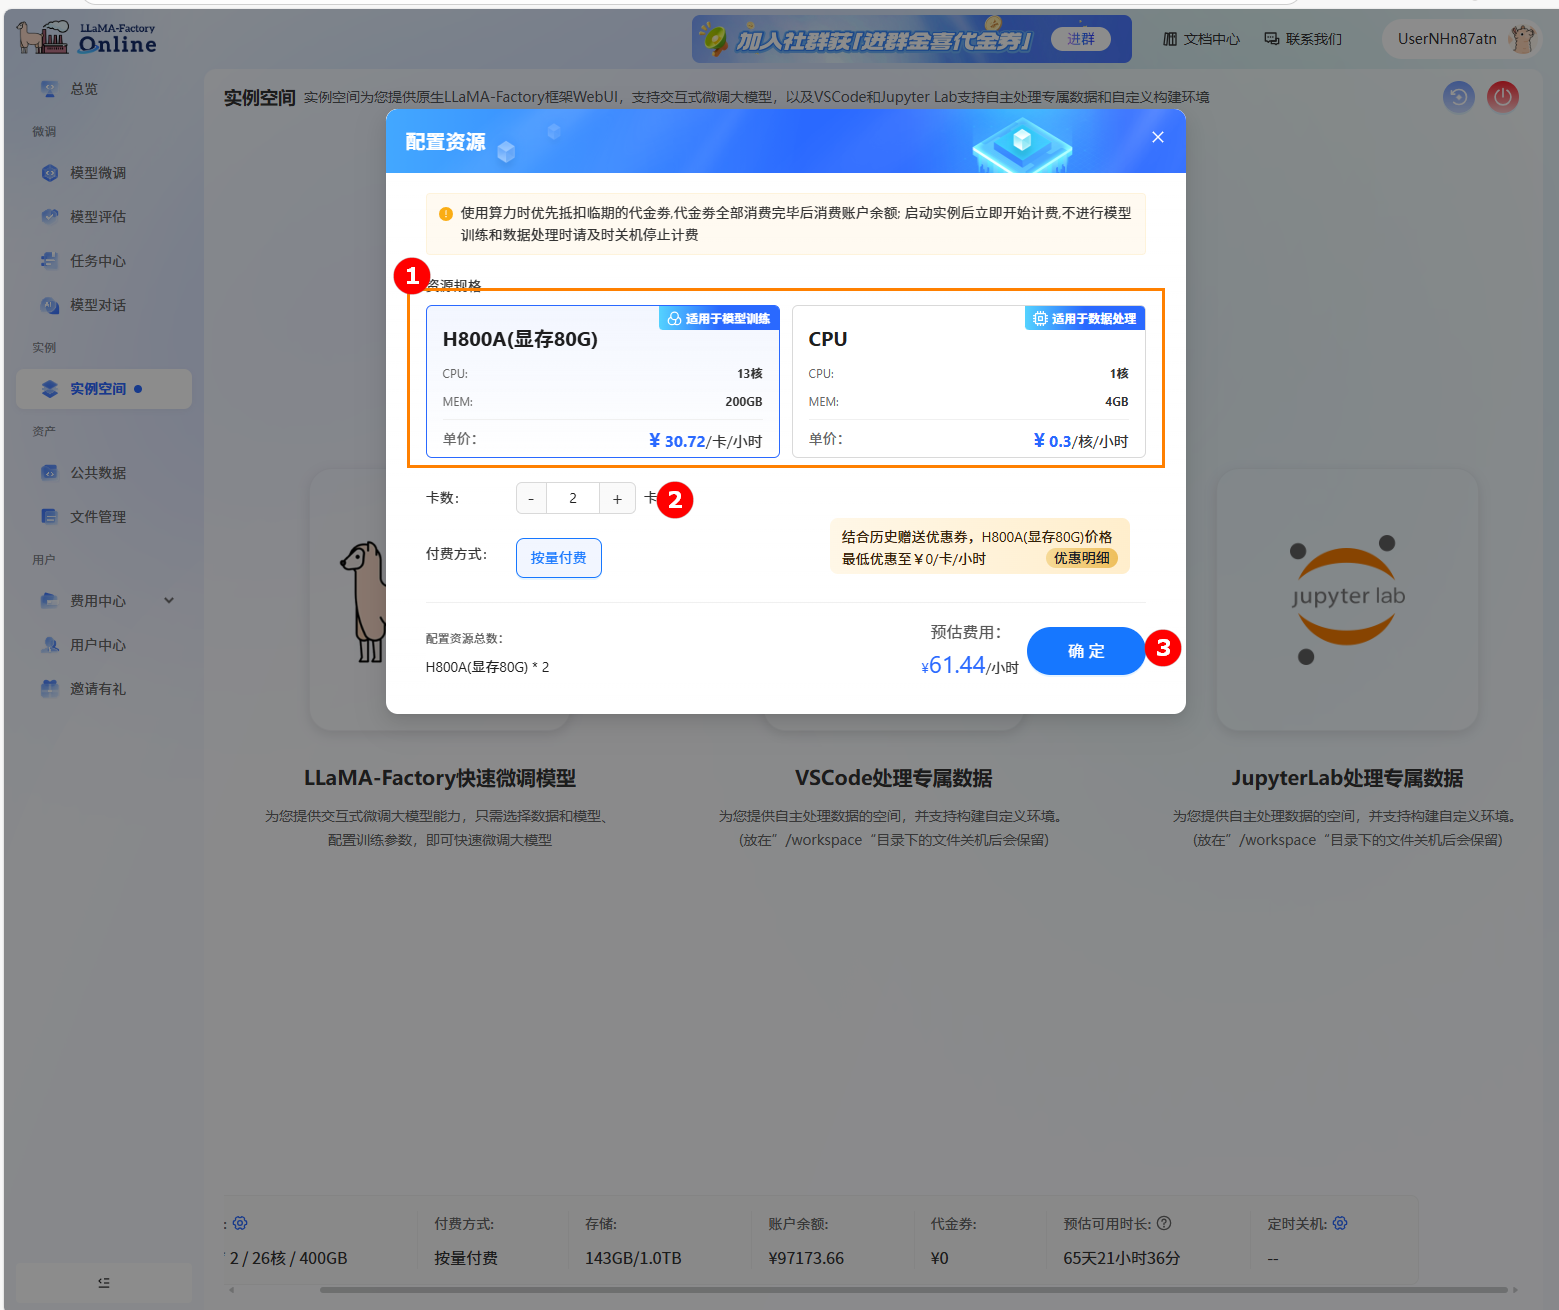This screenshot has width=1559, height=1310.
Task: Open 模型微调 in the sidebar
Action: coord(98,173)
